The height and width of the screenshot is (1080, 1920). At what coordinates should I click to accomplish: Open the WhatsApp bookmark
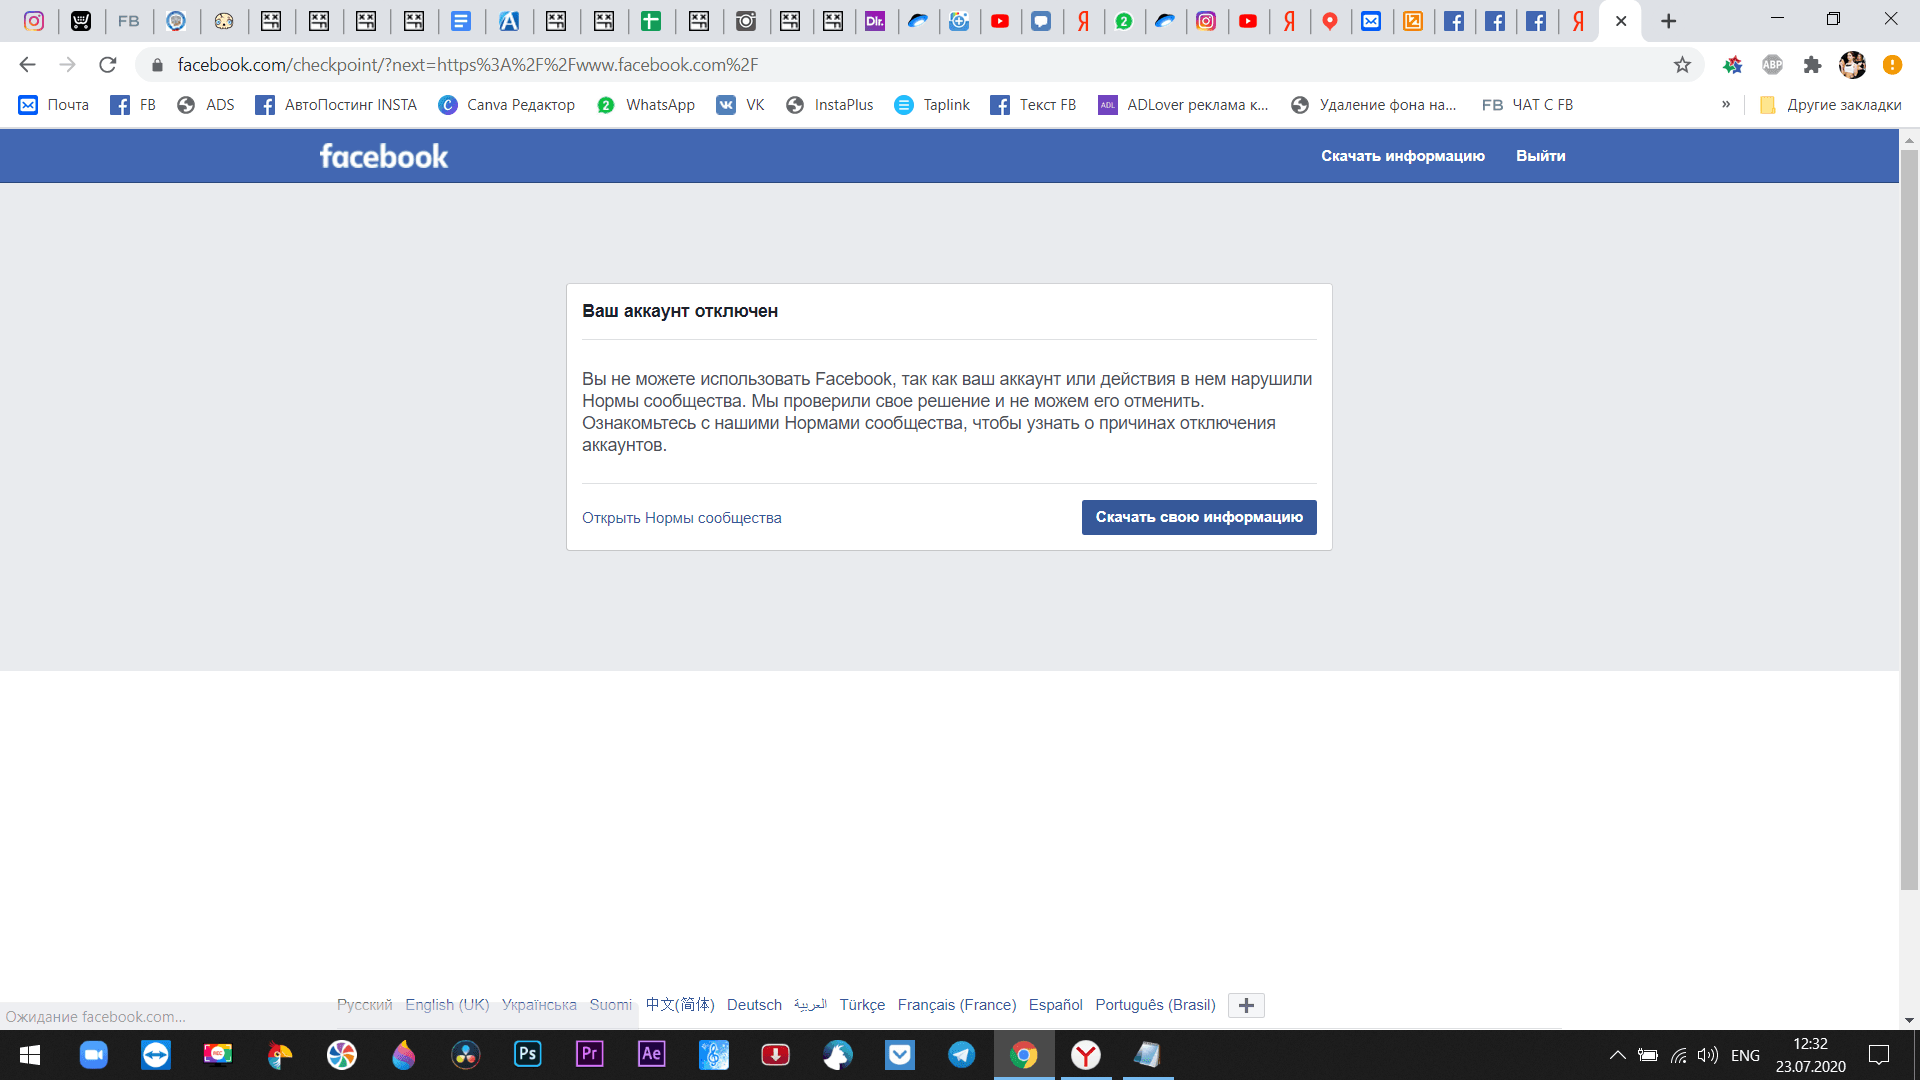click(x=645, y=105)
